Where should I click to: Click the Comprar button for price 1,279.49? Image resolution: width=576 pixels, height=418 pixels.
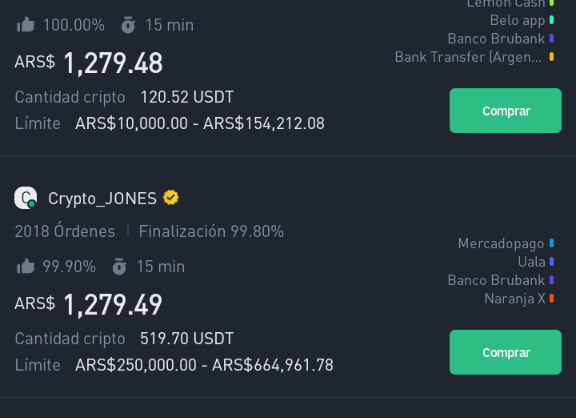(x=505, y=352)
